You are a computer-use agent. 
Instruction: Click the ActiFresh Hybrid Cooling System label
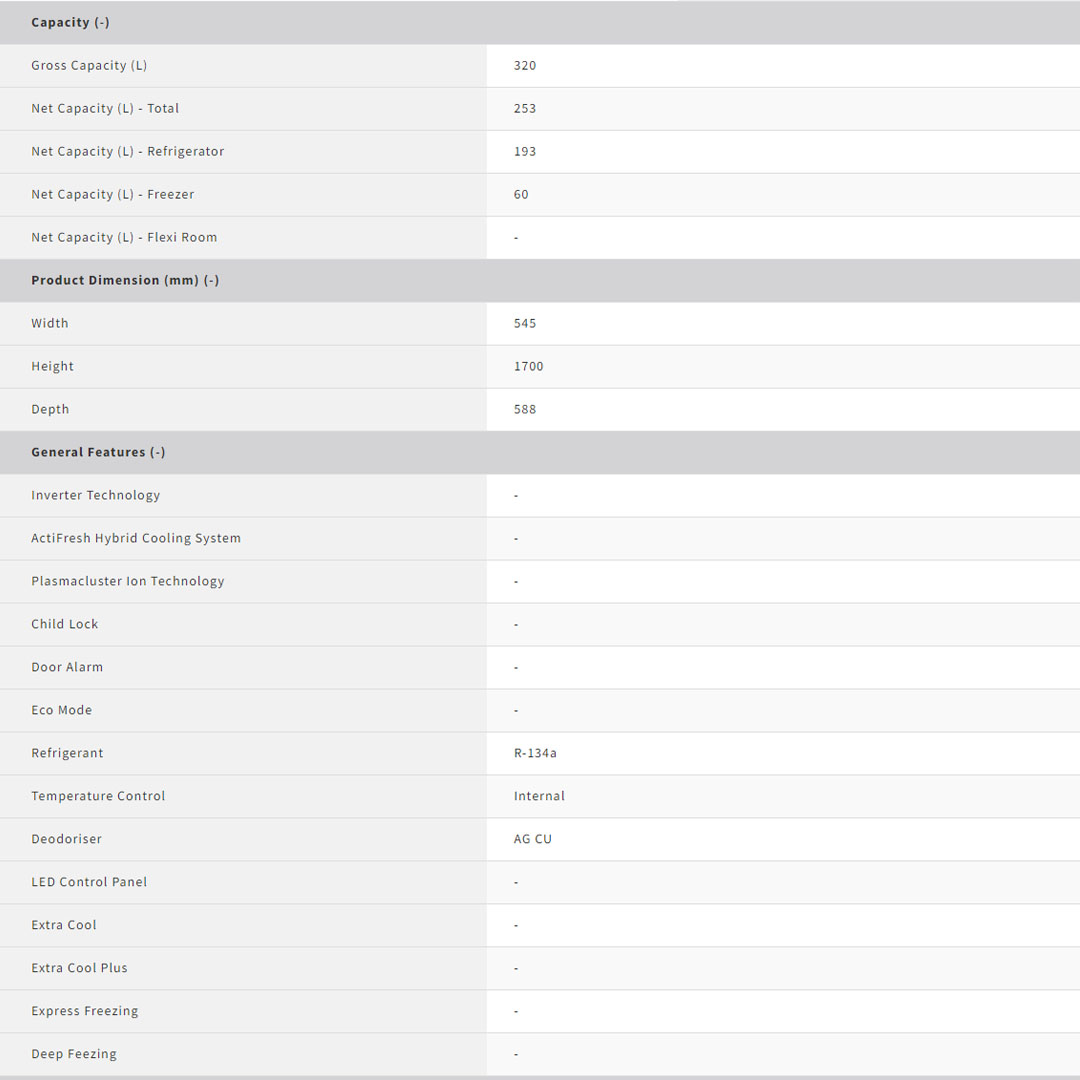coord(136,538)
